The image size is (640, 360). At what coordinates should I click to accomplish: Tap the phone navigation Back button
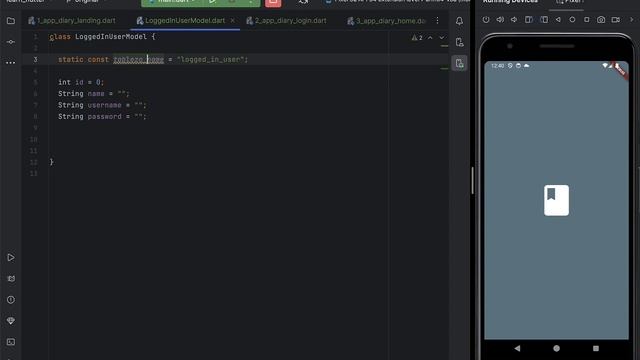518,348
